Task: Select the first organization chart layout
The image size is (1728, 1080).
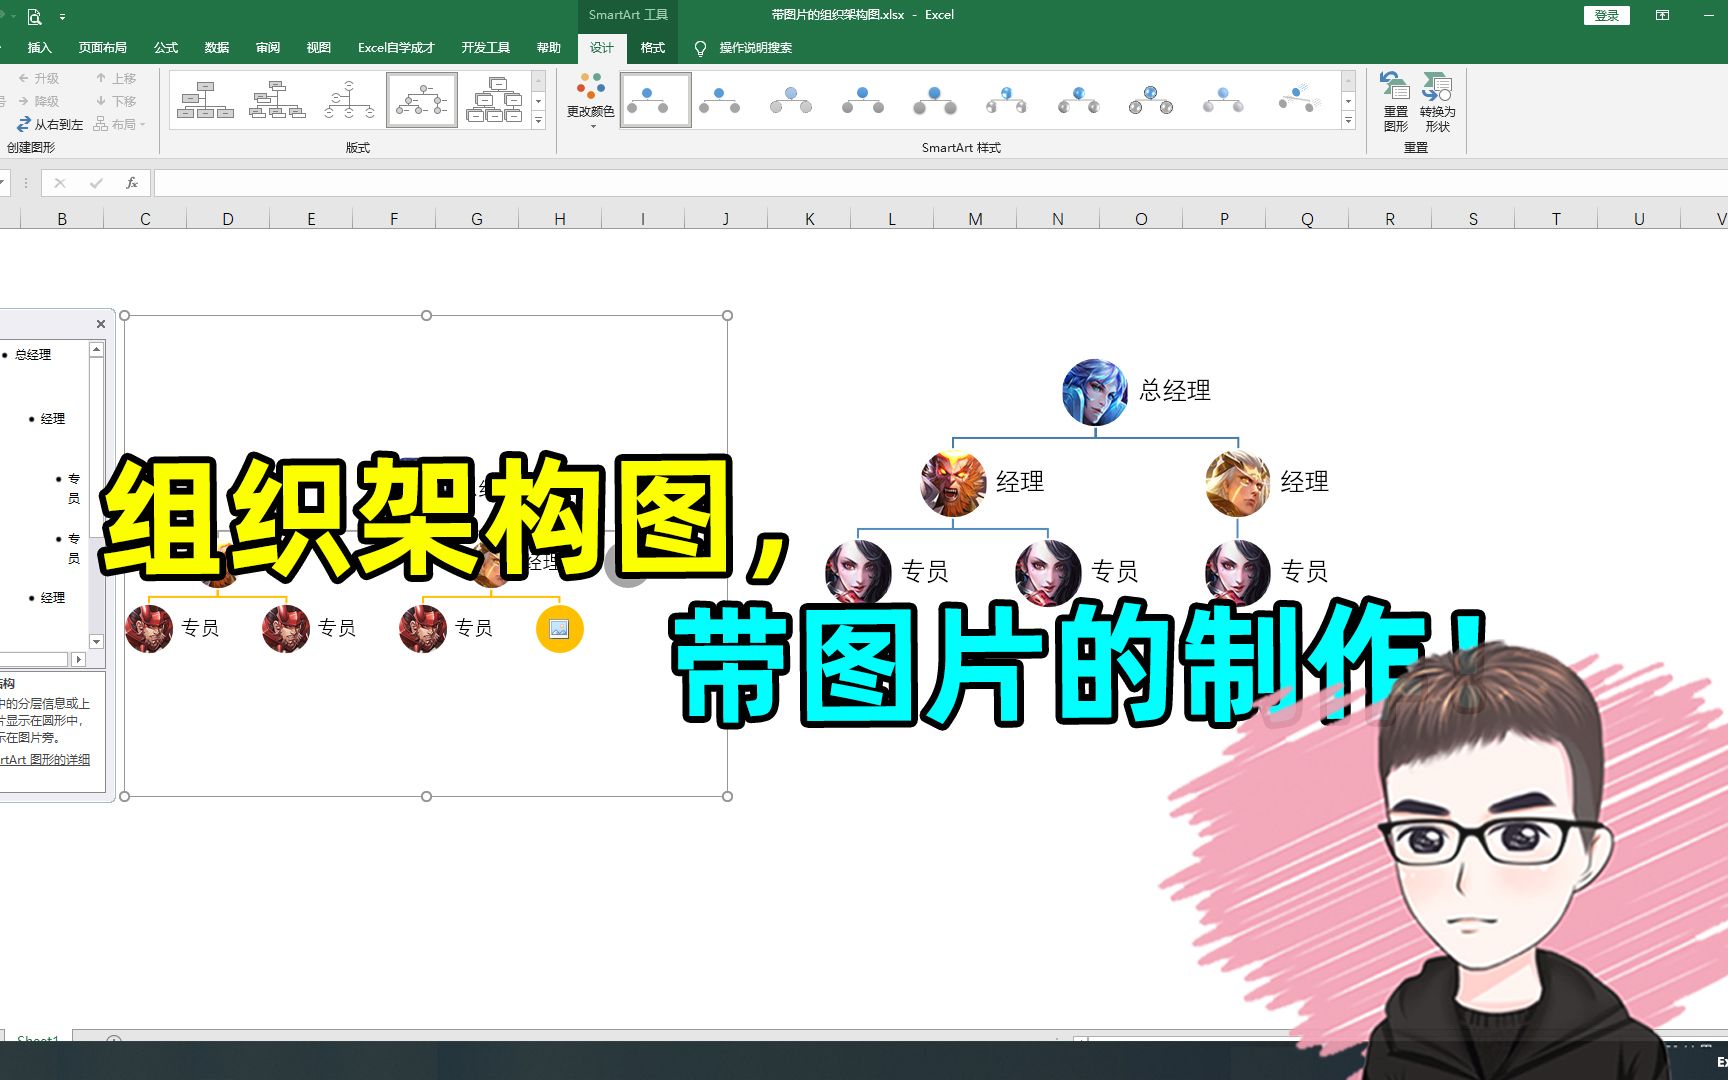Action: point(205,100)
